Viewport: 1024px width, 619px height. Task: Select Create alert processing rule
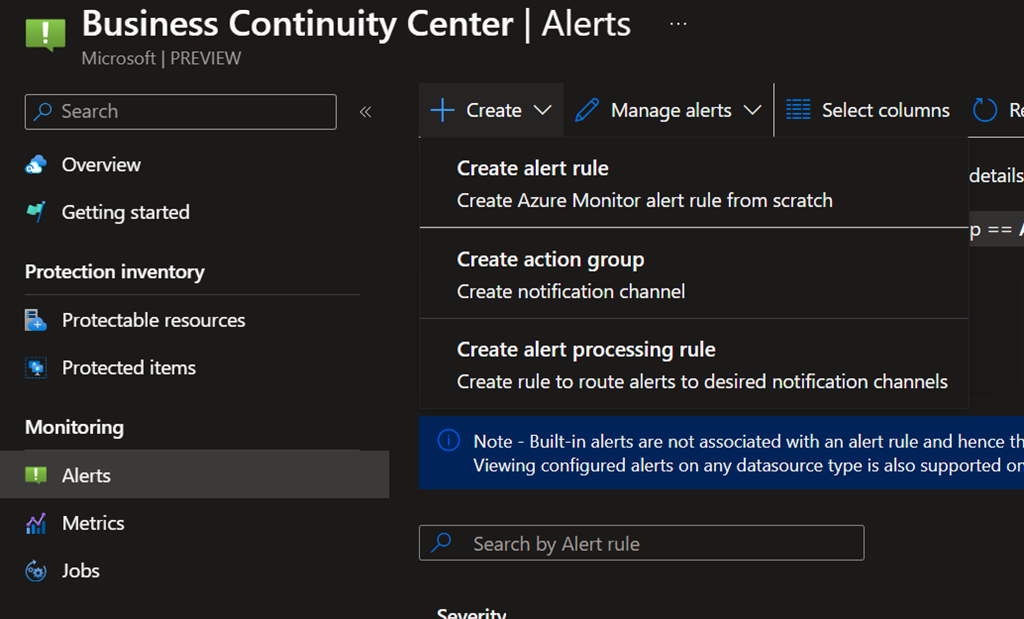586,350
